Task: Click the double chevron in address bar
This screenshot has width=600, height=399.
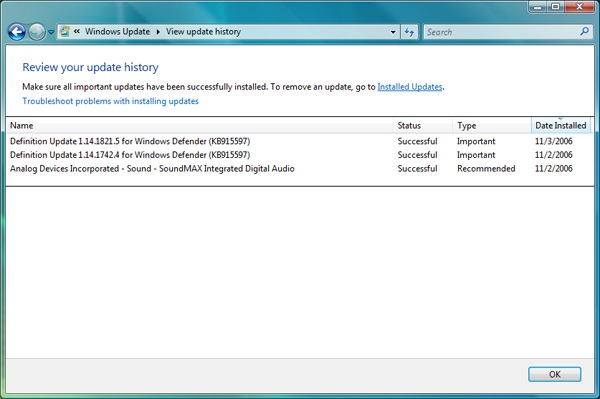Action: [77, 31]
